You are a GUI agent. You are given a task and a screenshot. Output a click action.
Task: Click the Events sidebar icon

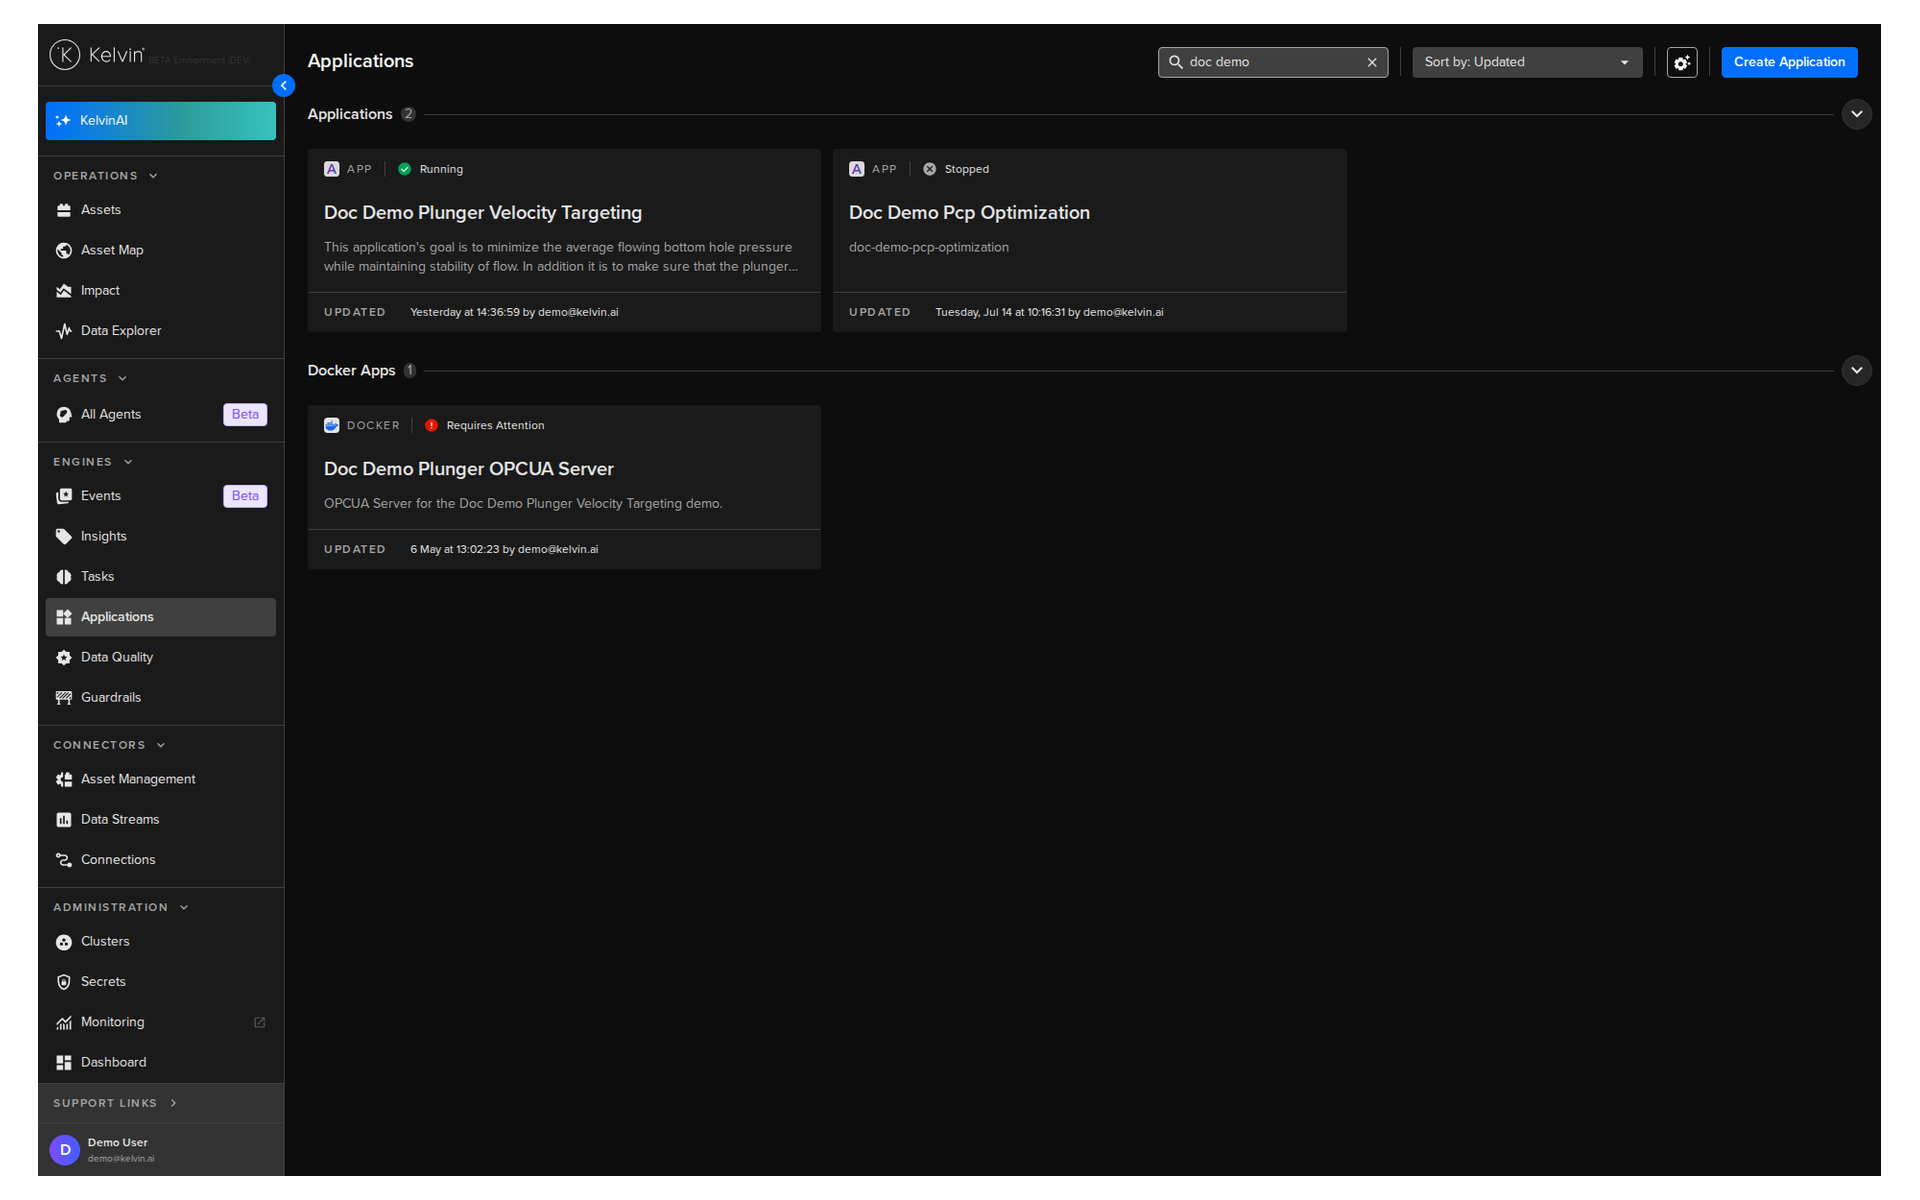tap(64, 496)
